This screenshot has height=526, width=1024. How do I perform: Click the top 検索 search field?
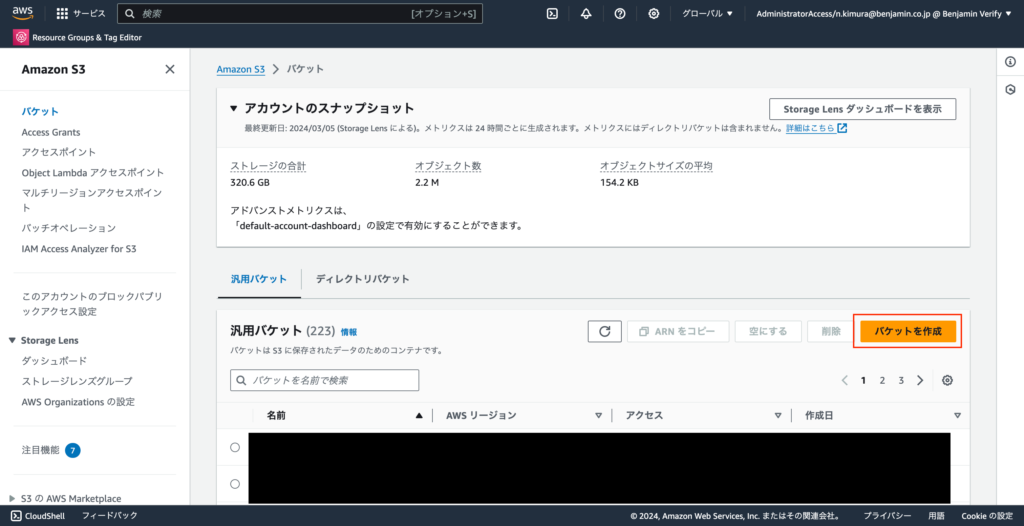point(300,14)
